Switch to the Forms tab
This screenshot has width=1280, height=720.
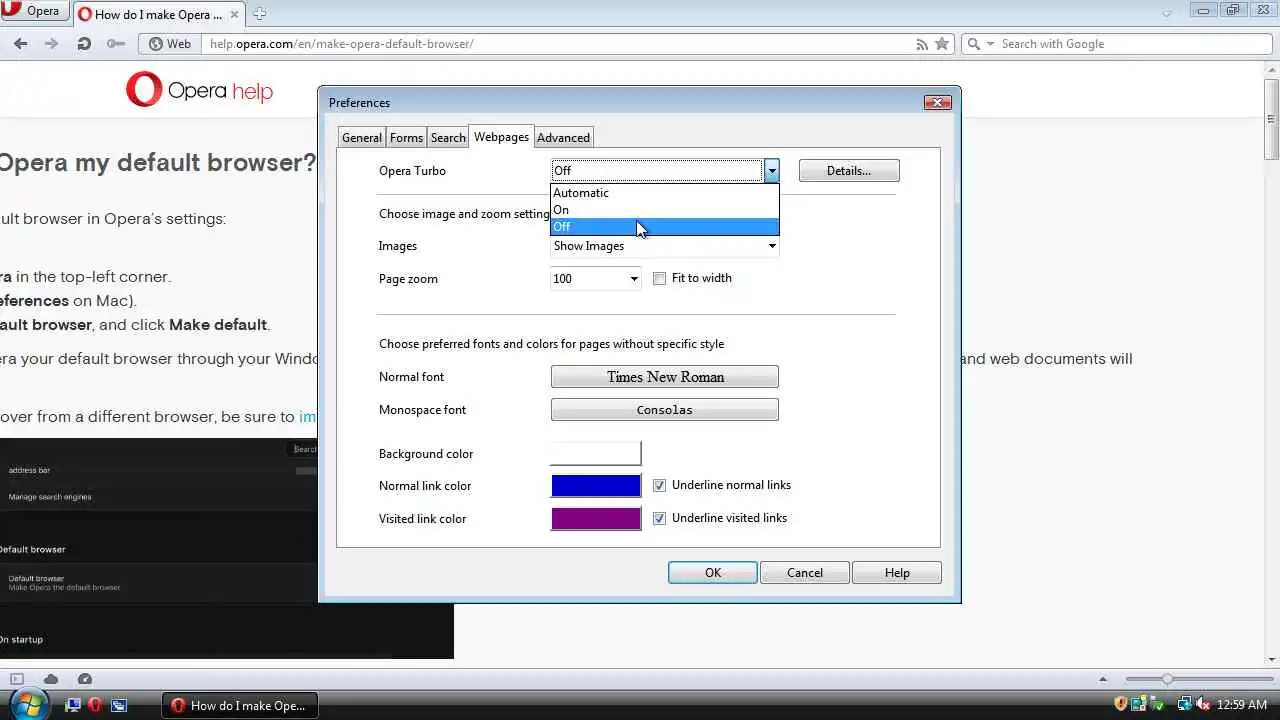click(406, 138)
